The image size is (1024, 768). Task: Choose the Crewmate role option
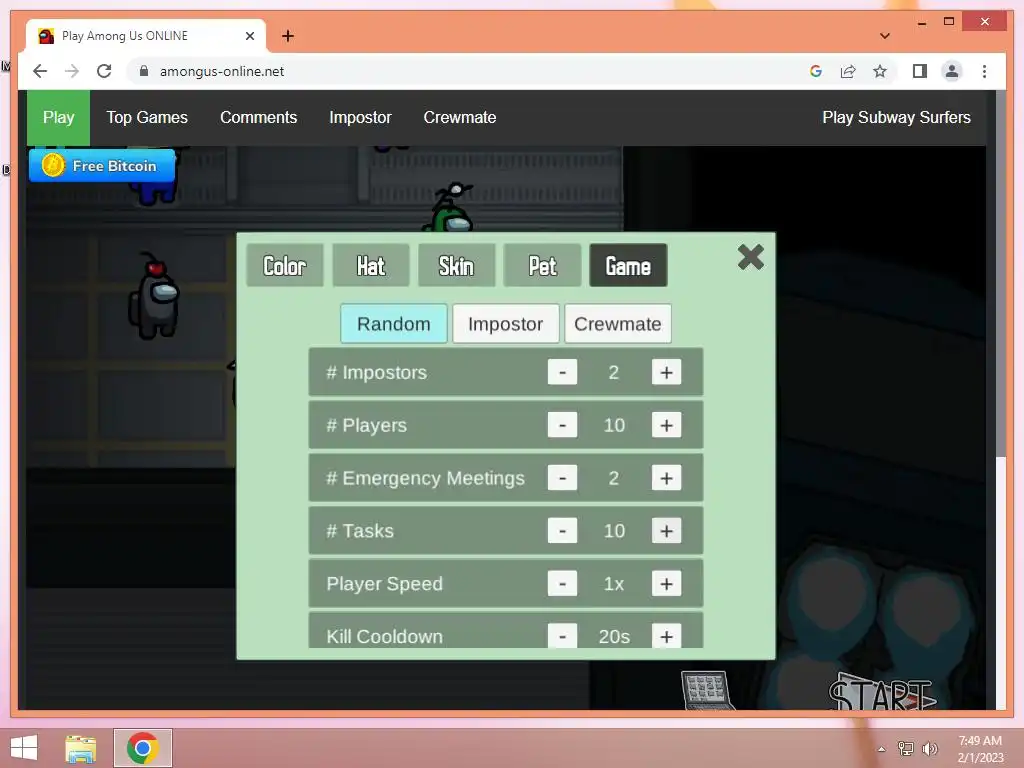coord(618,324)
